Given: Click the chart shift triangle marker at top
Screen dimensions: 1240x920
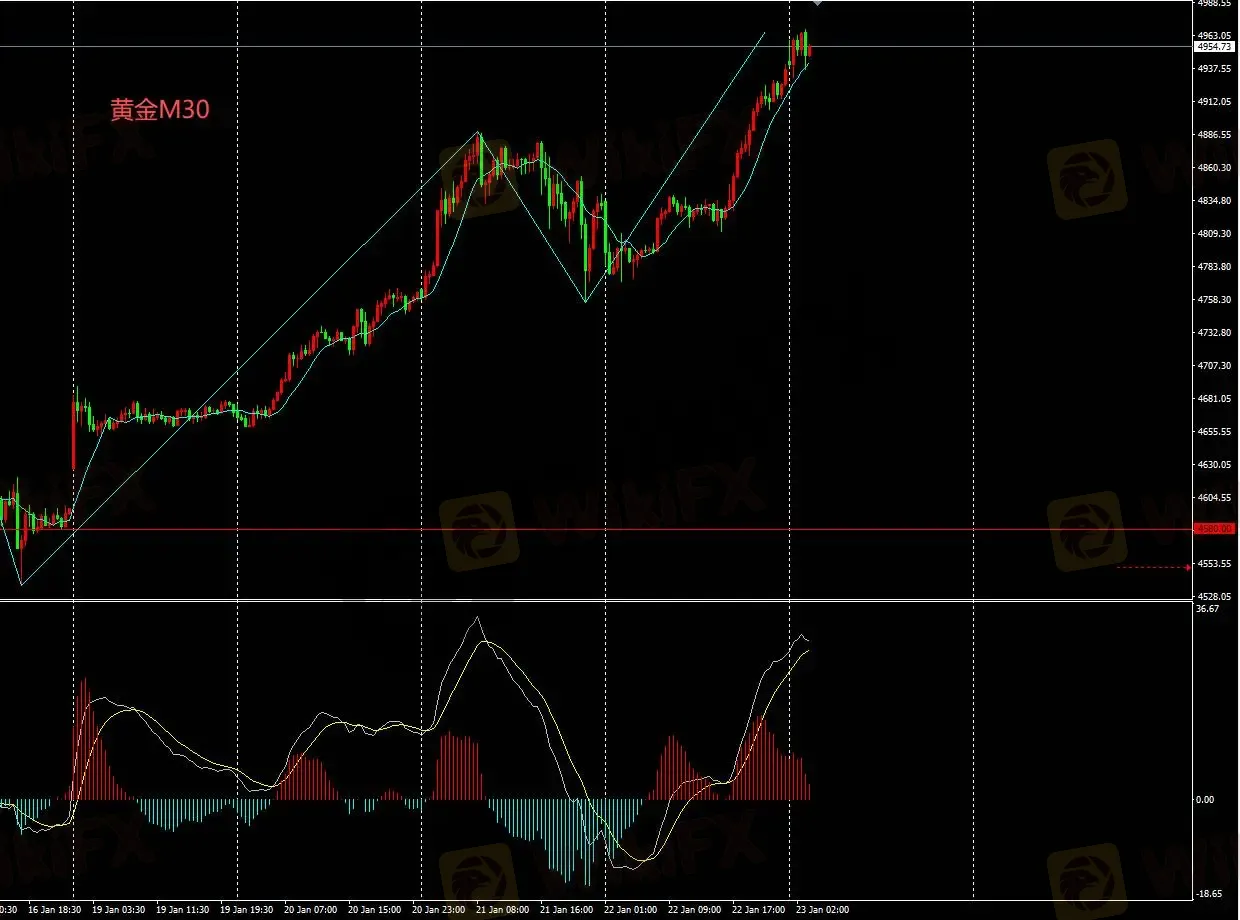Looking at the screenshot, I should [x=817, y=4].
